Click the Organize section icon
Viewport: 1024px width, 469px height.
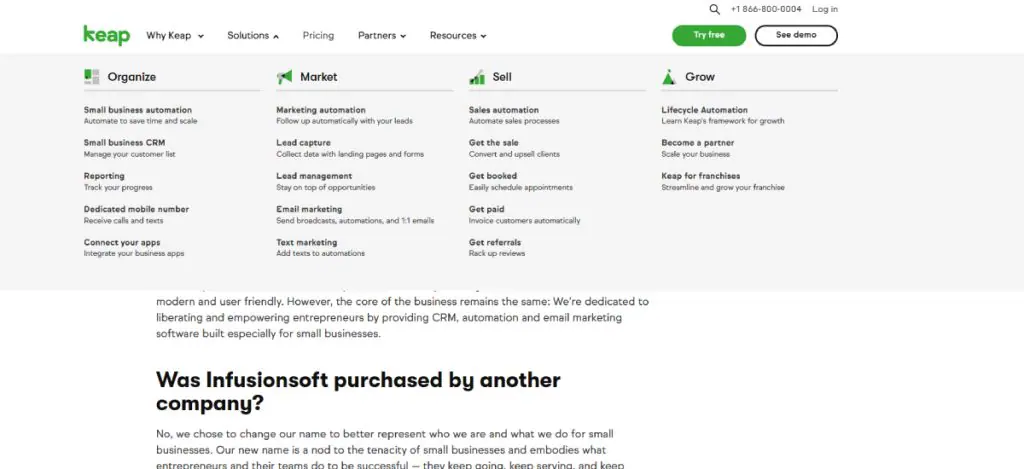92,76
